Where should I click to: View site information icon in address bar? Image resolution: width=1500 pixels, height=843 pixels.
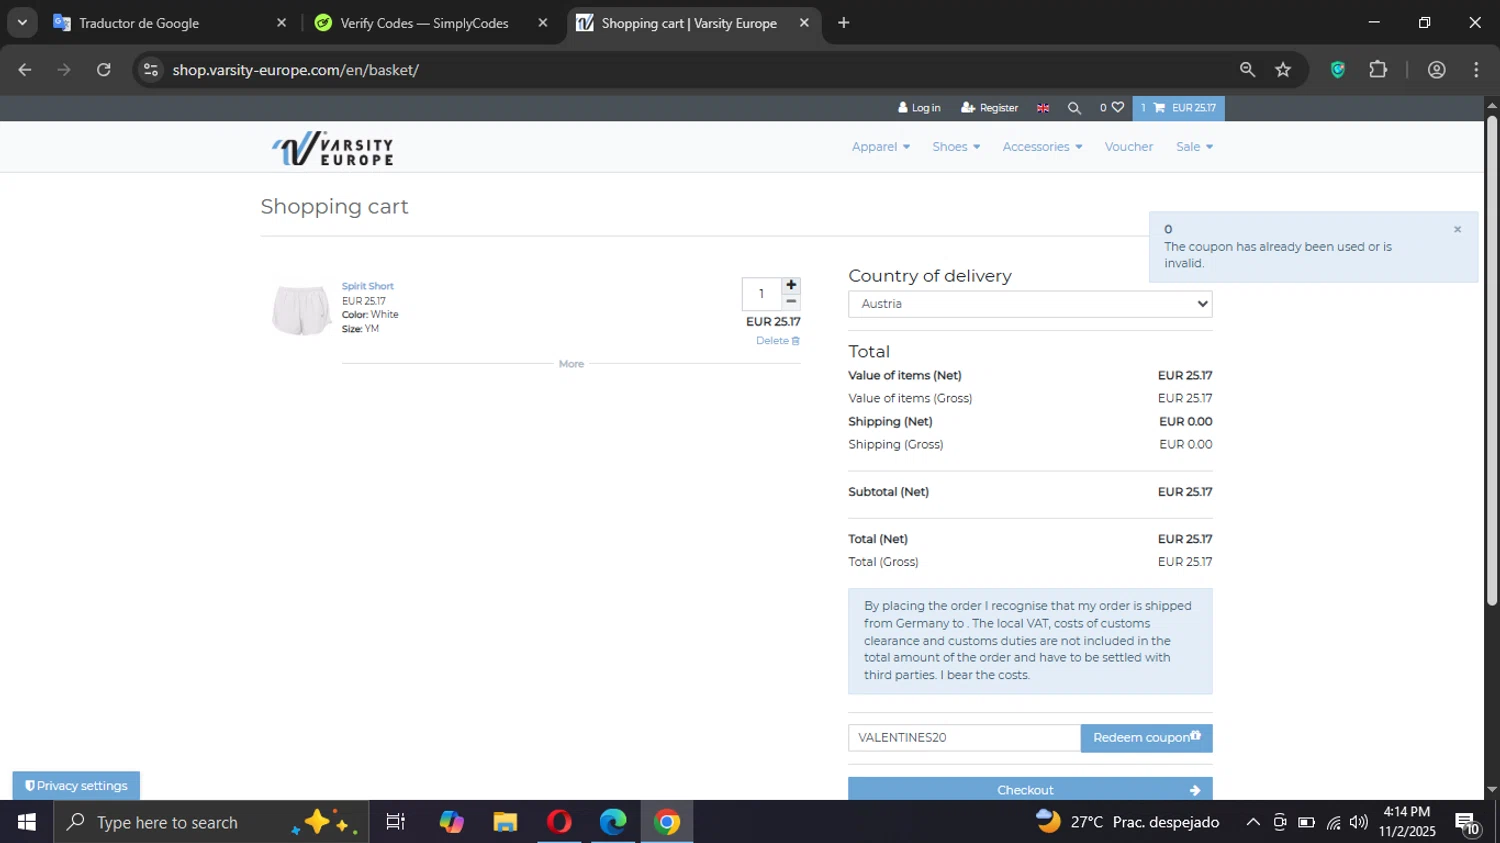pyautogui.click(x=151, y=70)
